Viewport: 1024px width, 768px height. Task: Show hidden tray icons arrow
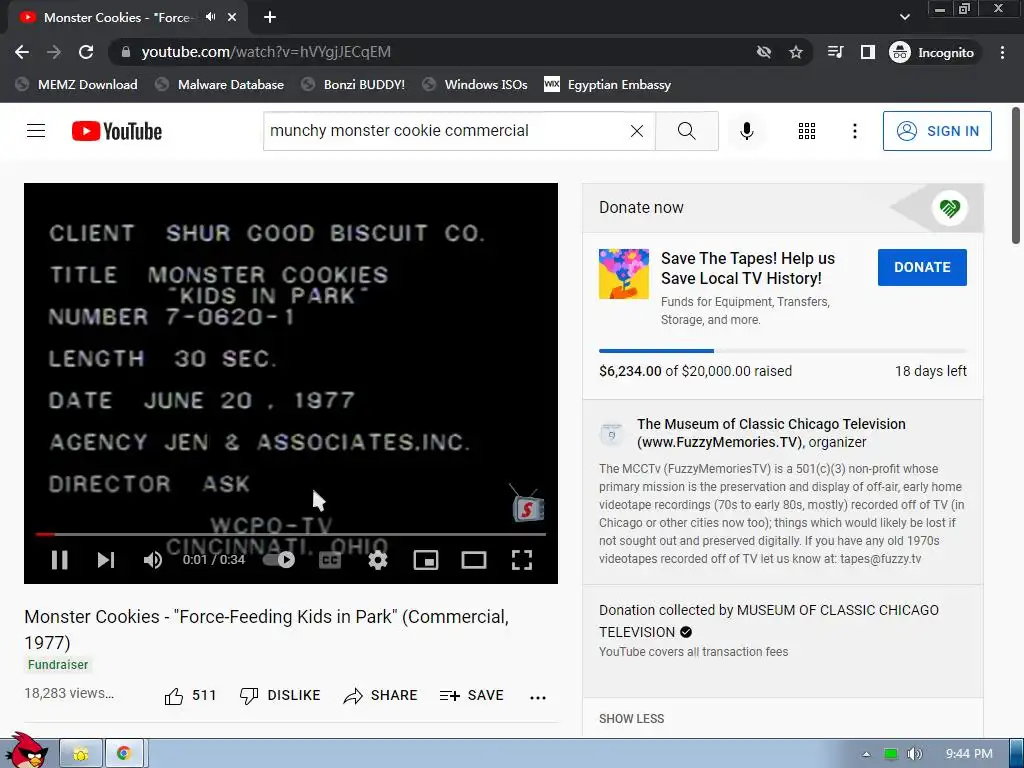click(866, 754)
